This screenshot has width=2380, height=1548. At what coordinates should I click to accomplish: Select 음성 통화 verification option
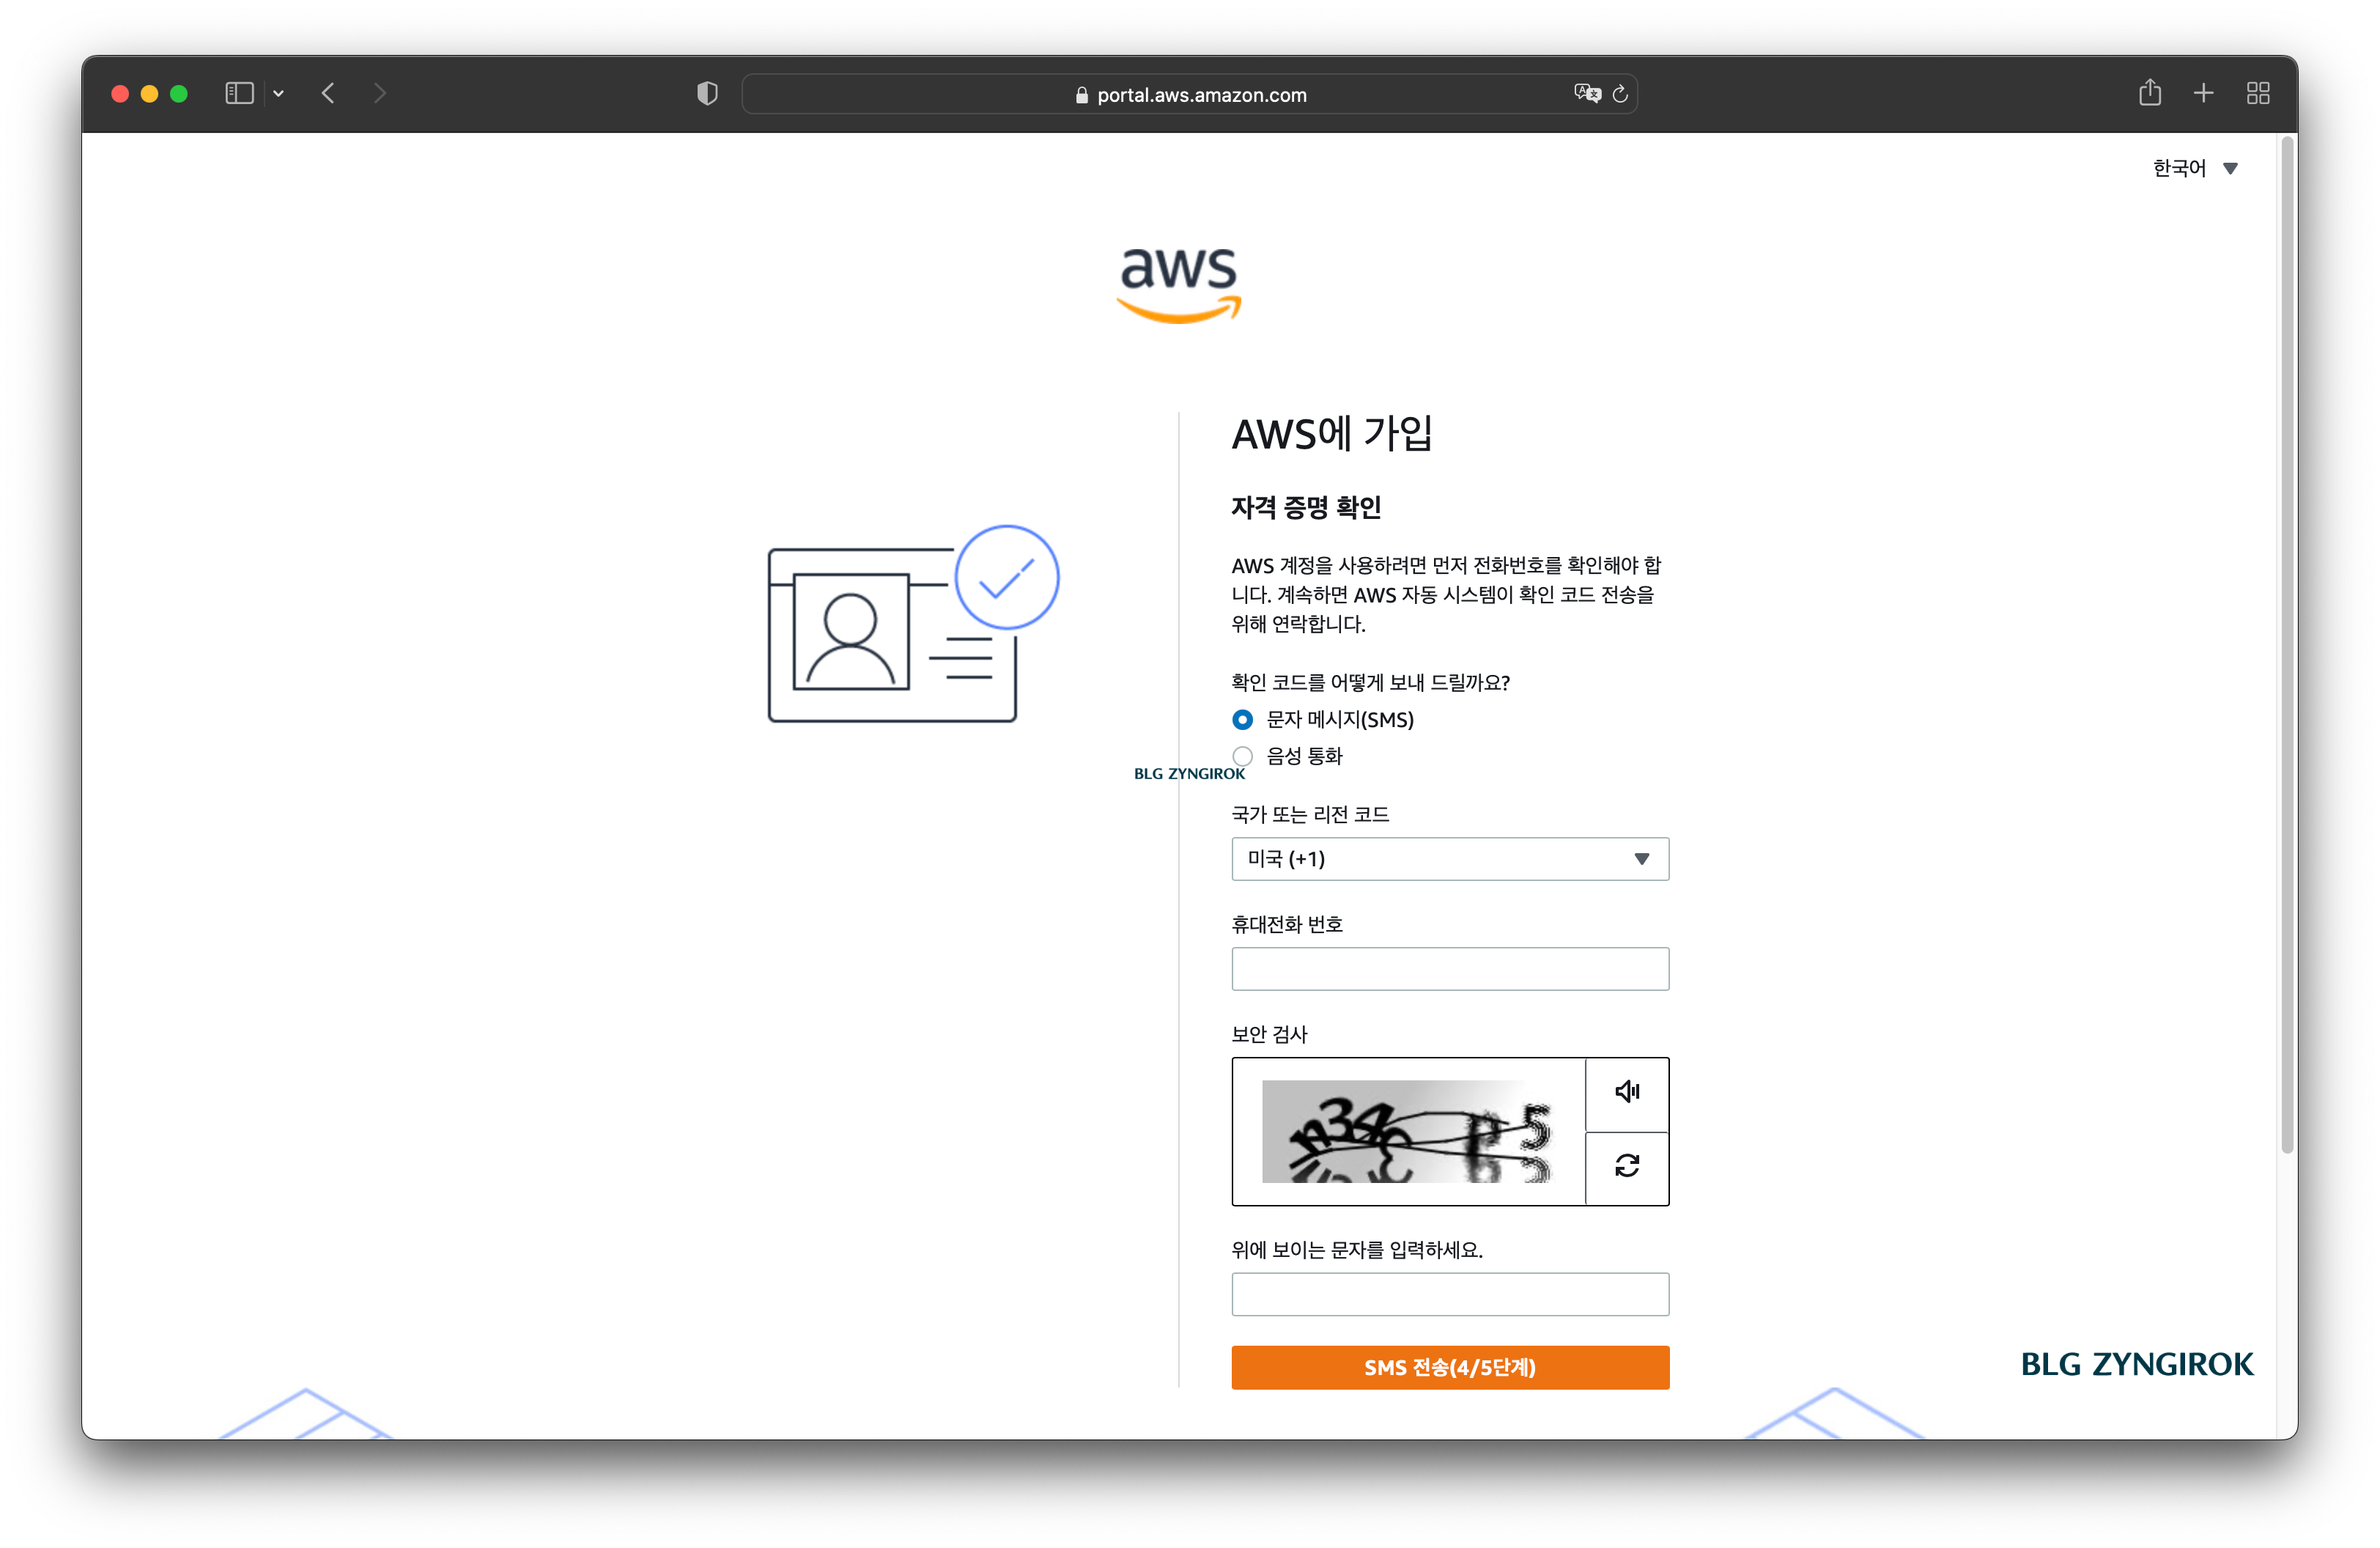click(1242, 757)
